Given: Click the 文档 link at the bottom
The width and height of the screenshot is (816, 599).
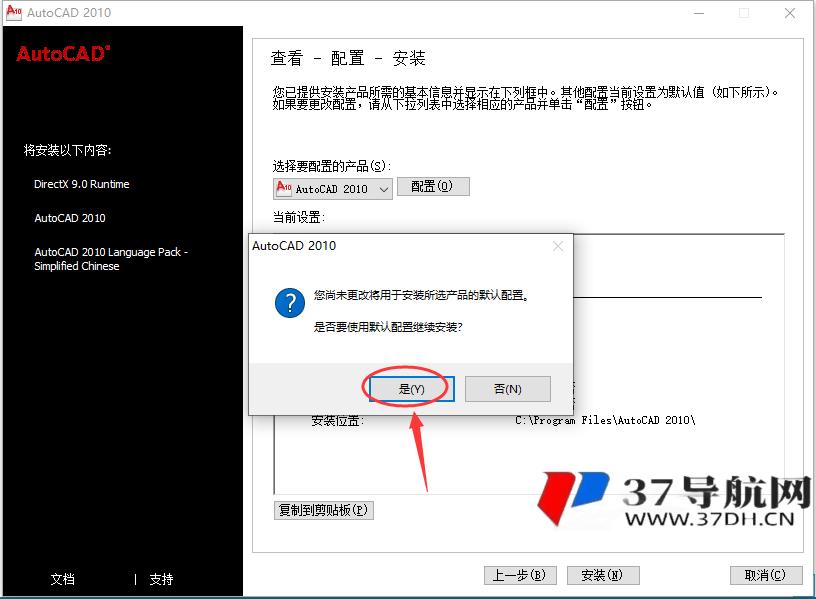Looking at the screenshot, I should 60,579.
